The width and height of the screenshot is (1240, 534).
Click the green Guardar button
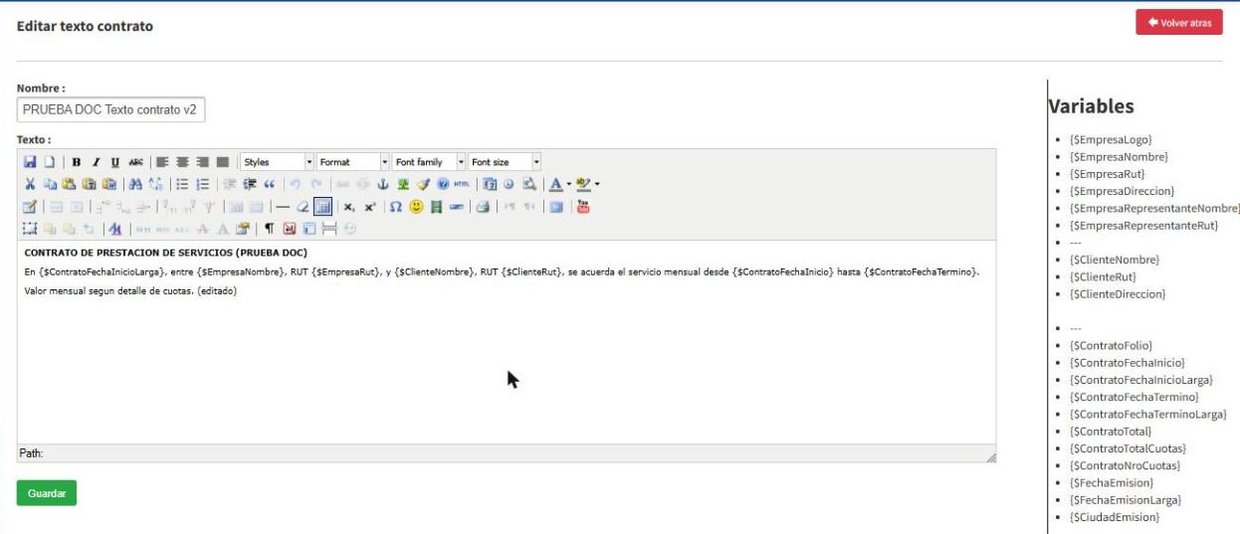tap(47, 493)
